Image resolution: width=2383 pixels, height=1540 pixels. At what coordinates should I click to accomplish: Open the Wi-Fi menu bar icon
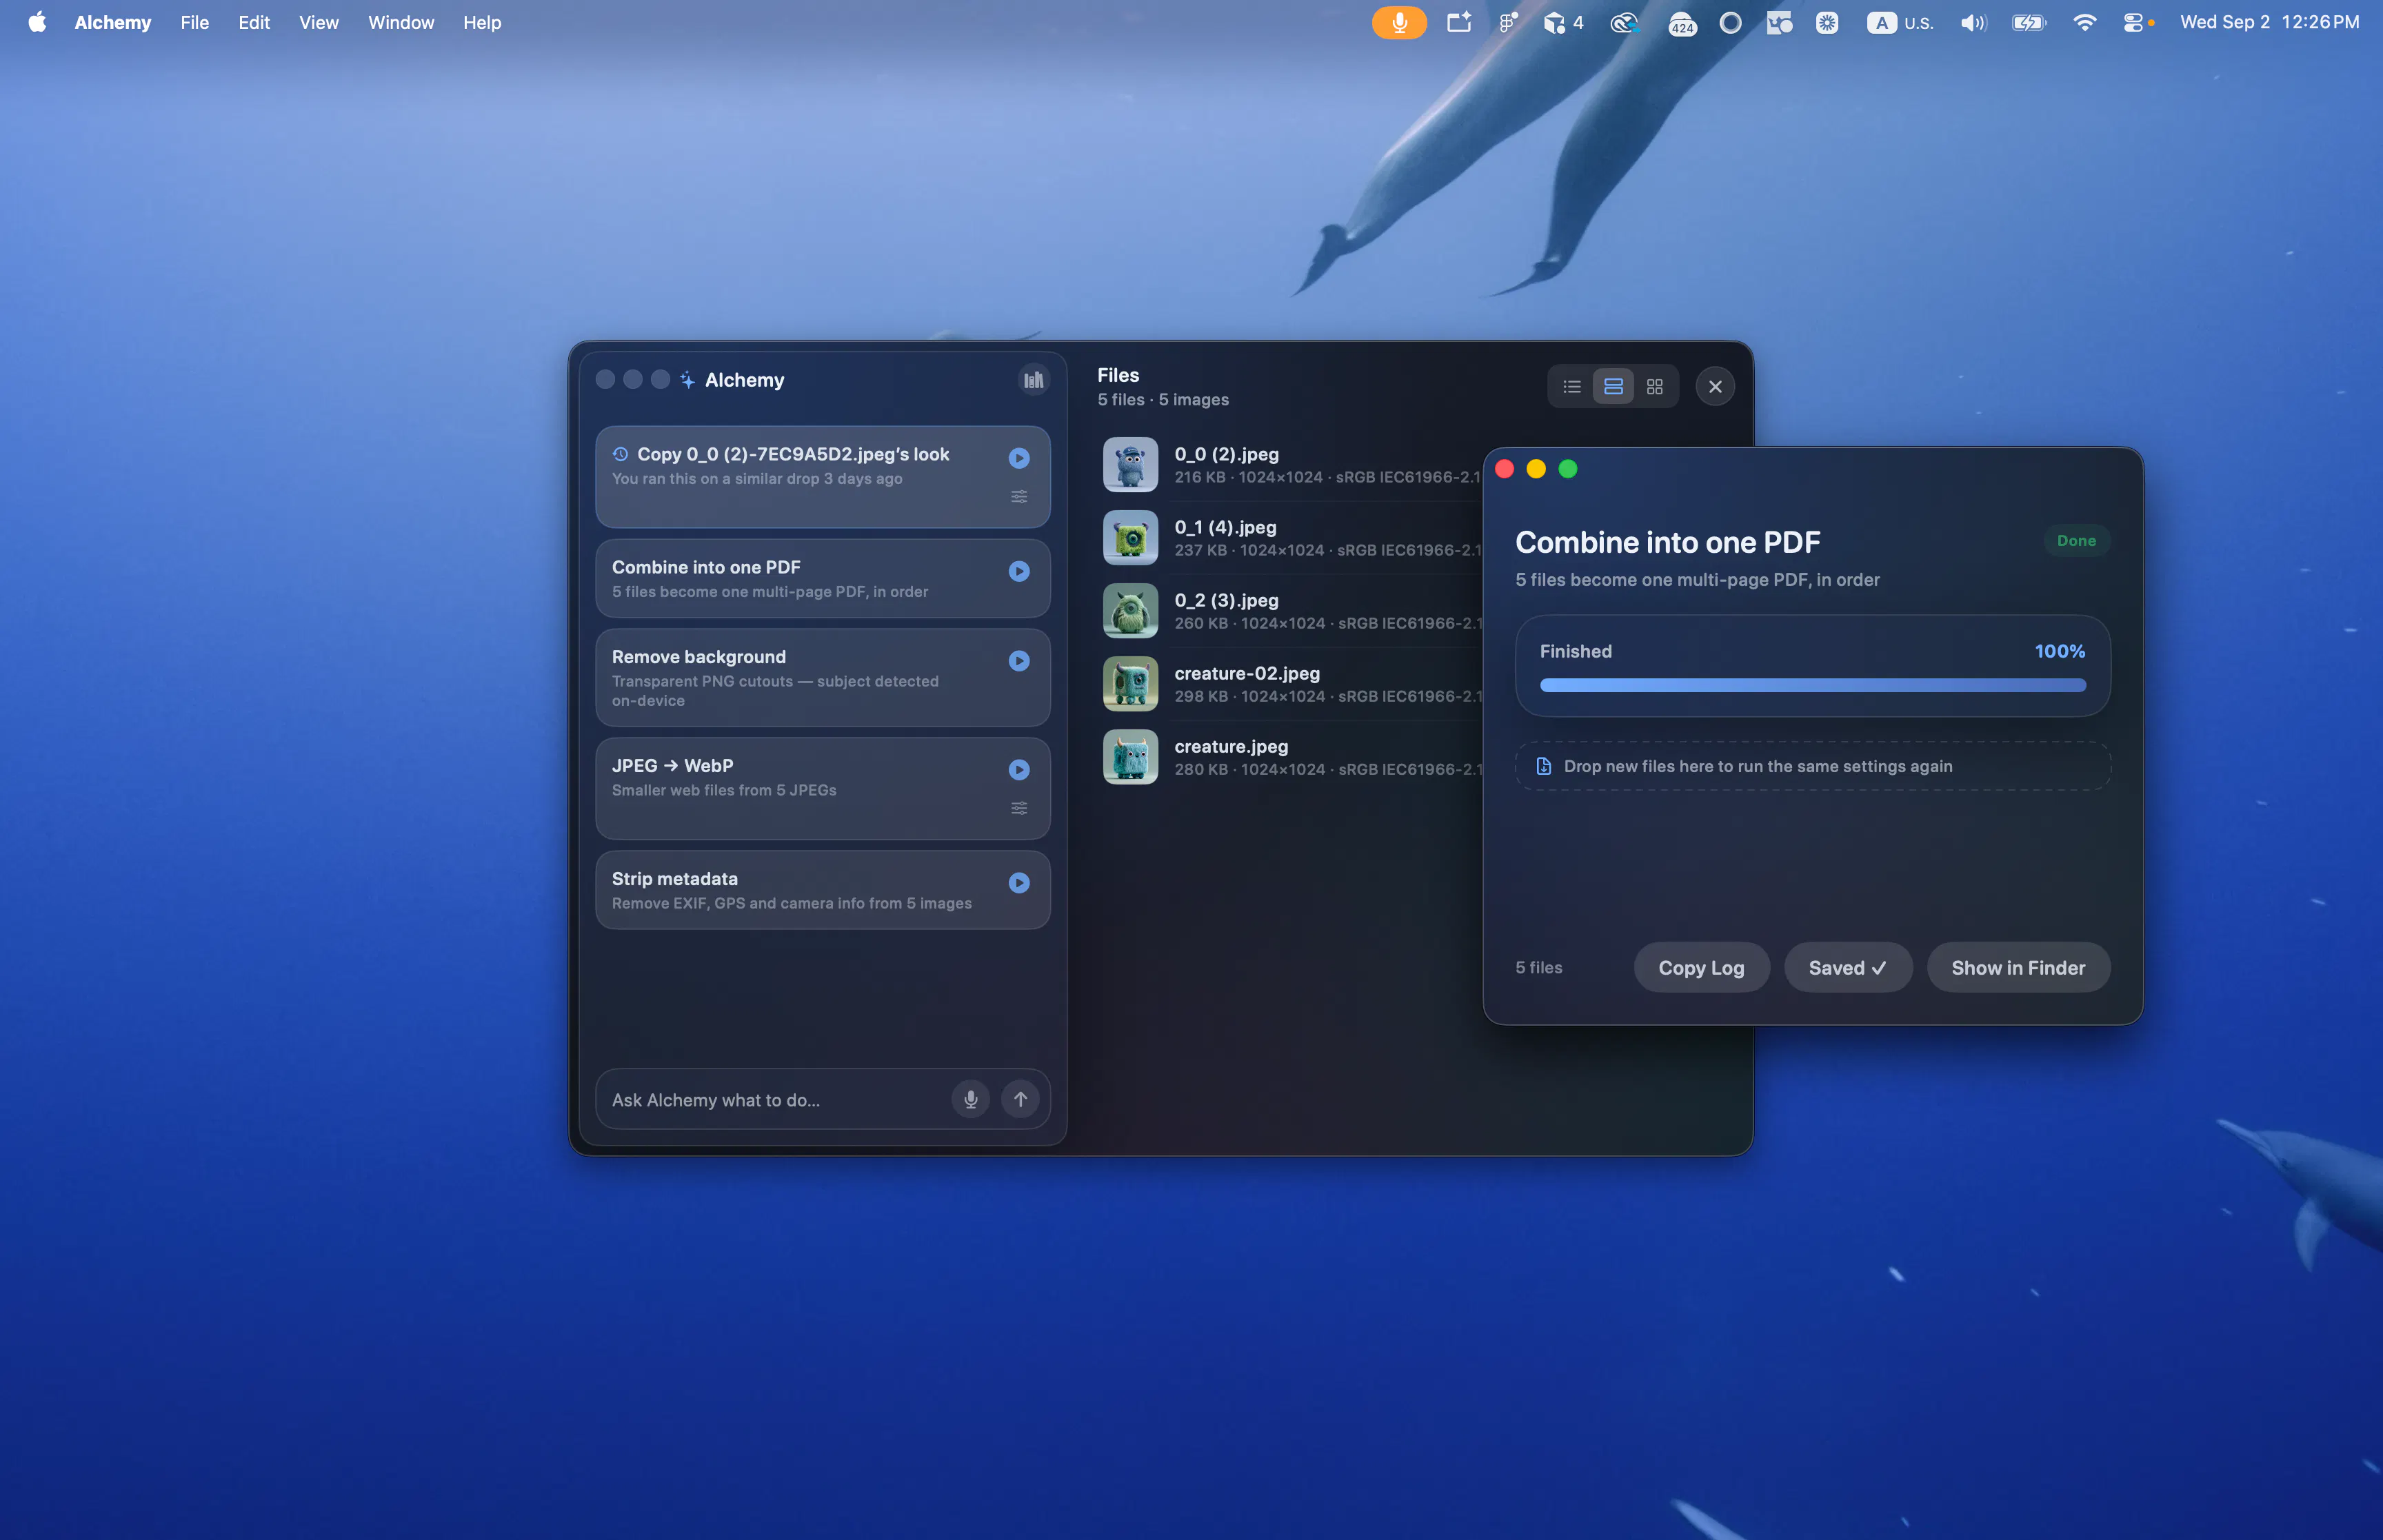tap(2084, 22)
